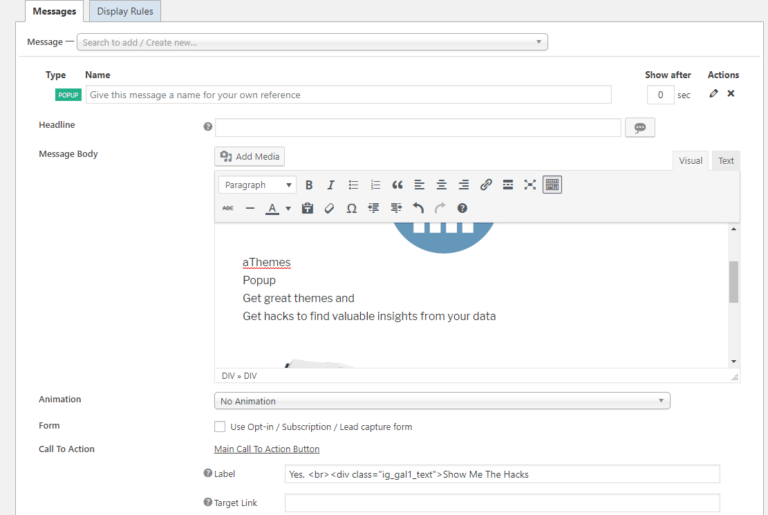This screenshot has width=768, height=515.
Task: Open Target Link help question mark
Action: [x=208, y=502]
